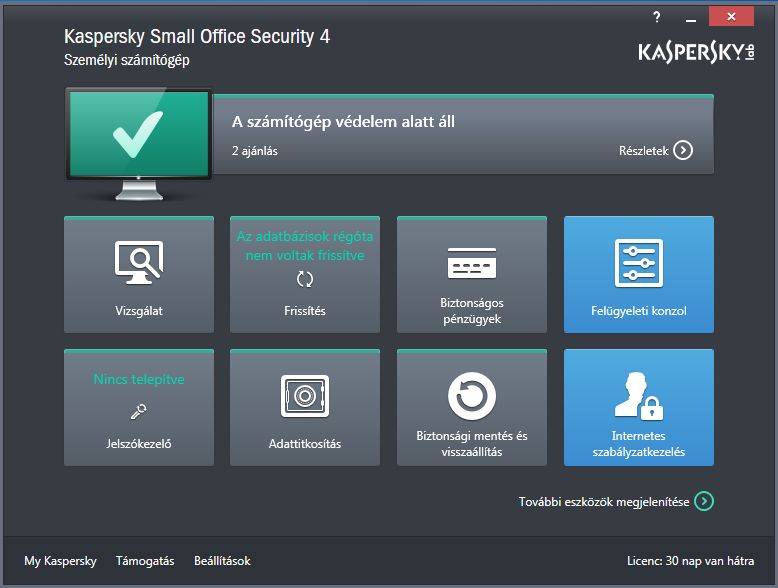Open Beállítások settings in bottom bar
This screenshot has width=778, height=588.
(x=220, y=561)
